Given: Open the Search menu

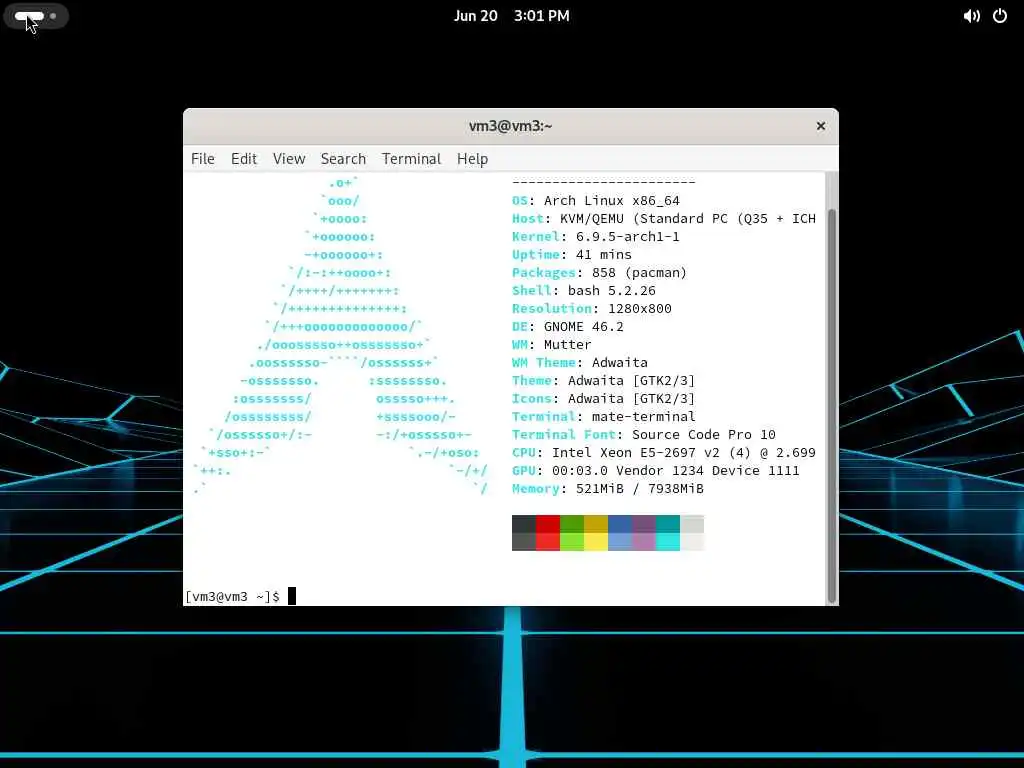Looking at the screenshot, I should (343, 159).
